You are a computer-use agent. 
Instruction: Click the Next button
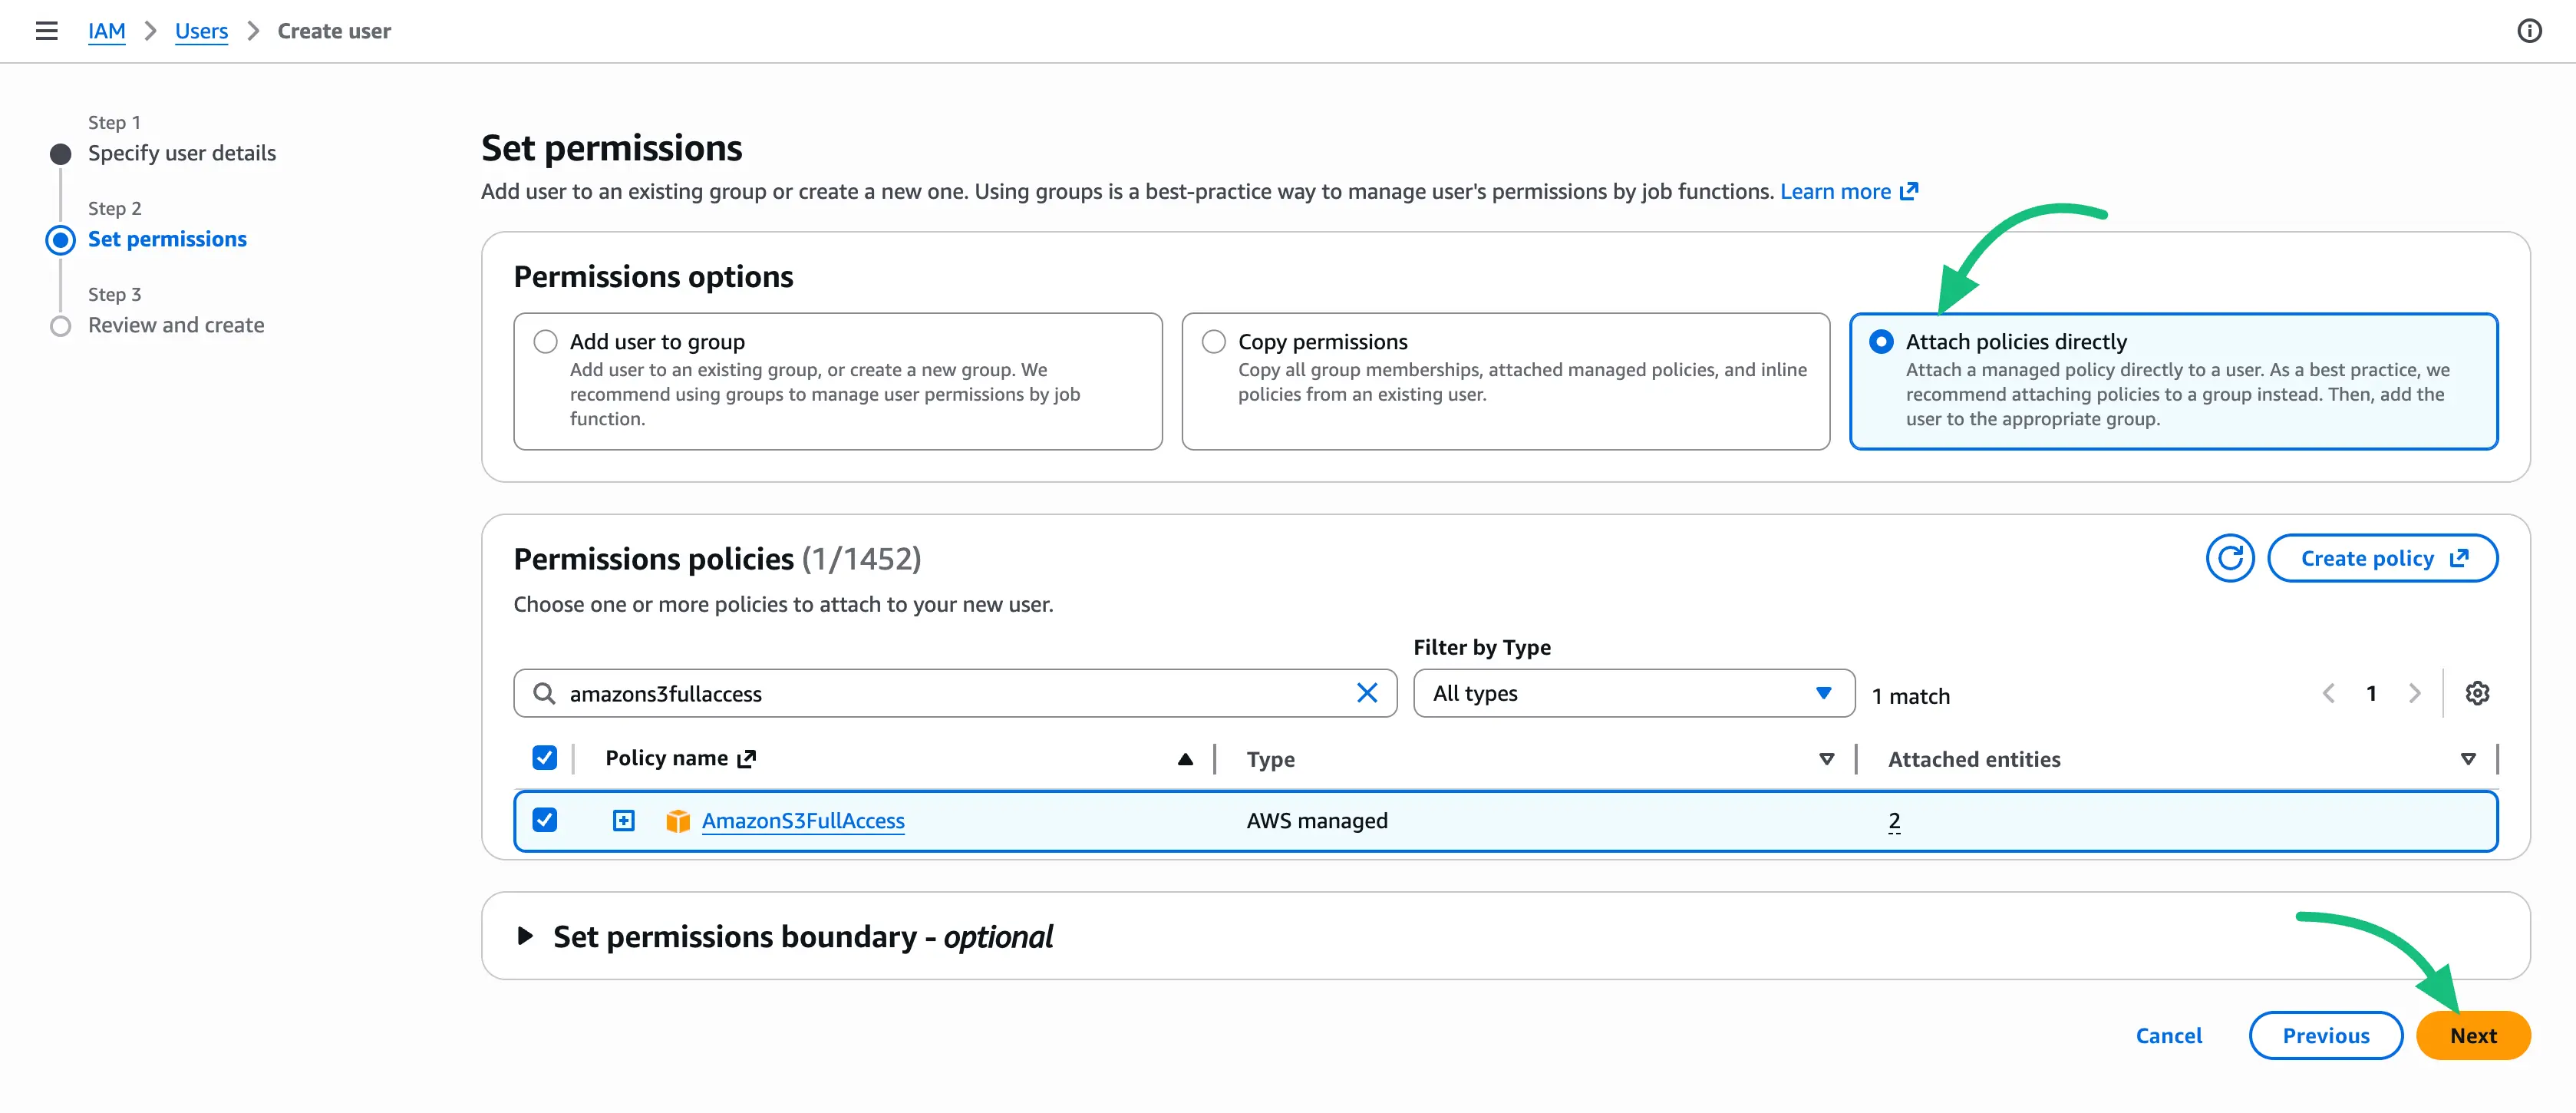pos(2473,1035)
